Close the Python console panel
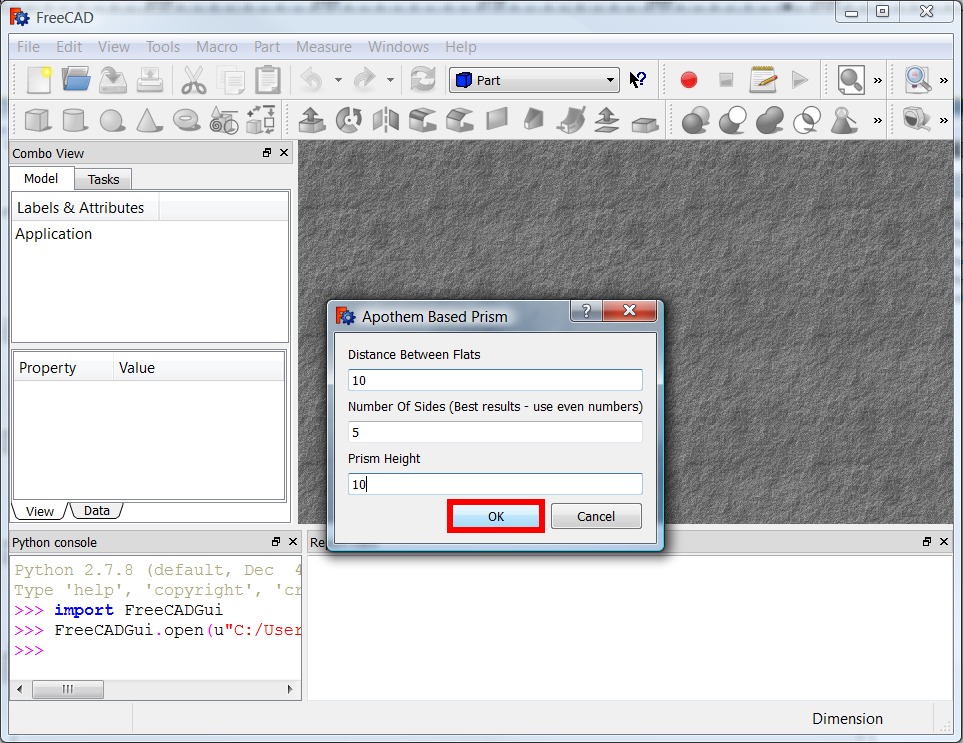 [x=293, y=542]
